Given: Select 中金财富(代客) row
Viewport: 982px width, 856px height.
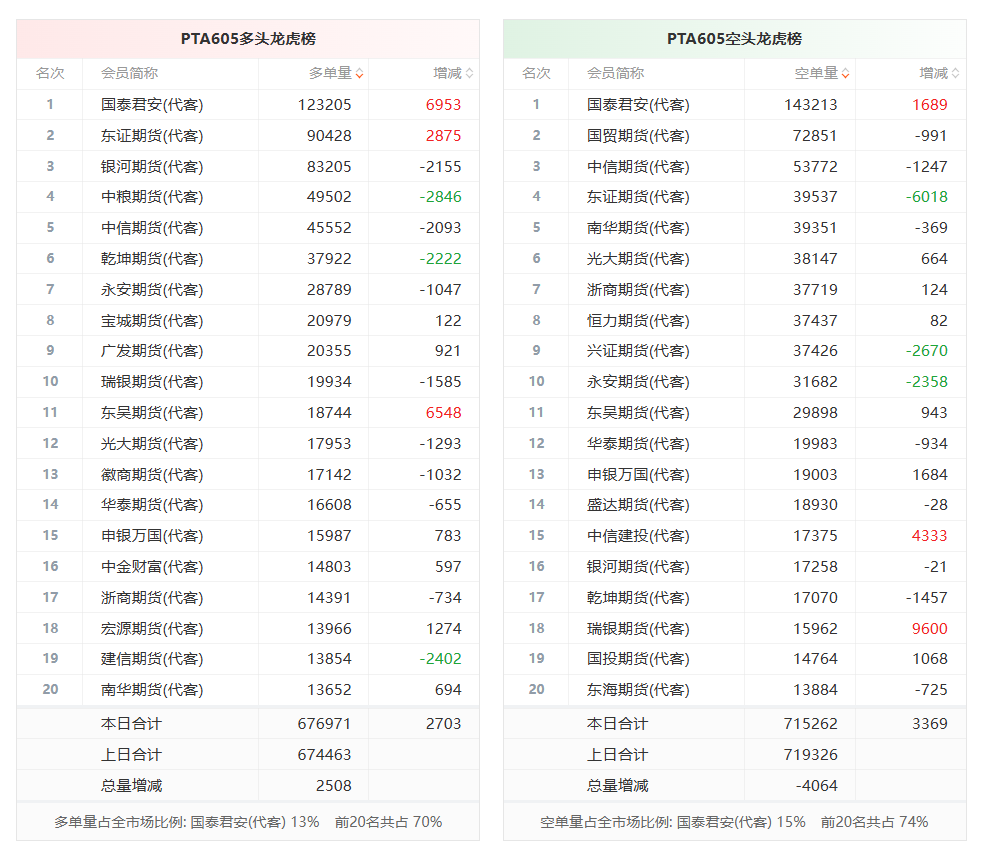Looking at the screenshot, I should pyautogui.click(x=248, y=567).
